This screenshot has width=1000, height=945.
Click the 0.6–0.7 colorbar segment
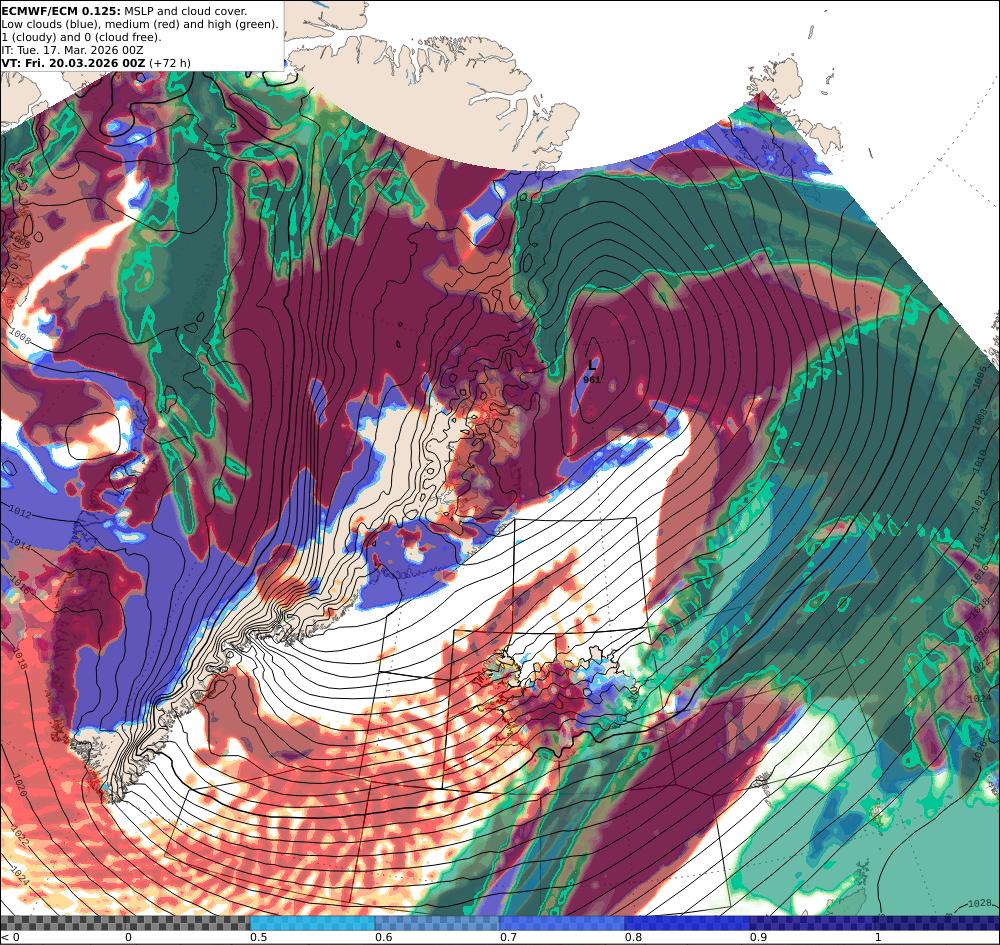pos(438,923)
